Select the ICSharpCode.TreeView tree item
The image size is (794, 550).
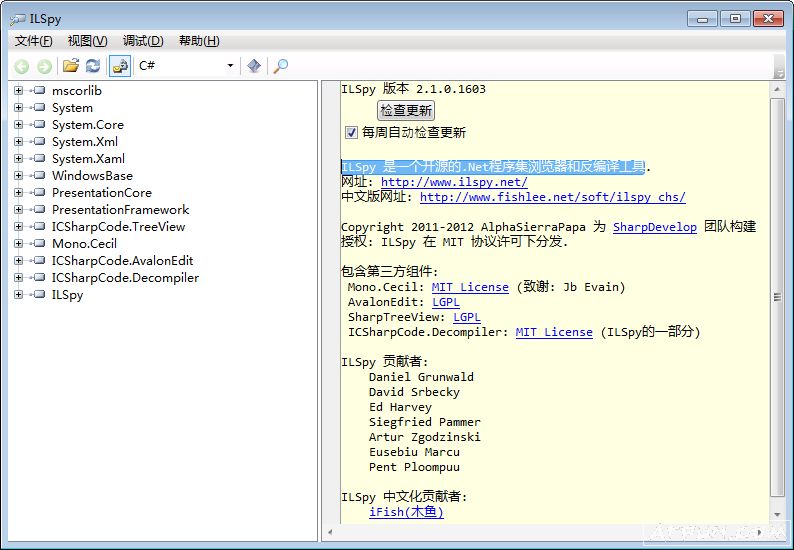pos(118,227)
